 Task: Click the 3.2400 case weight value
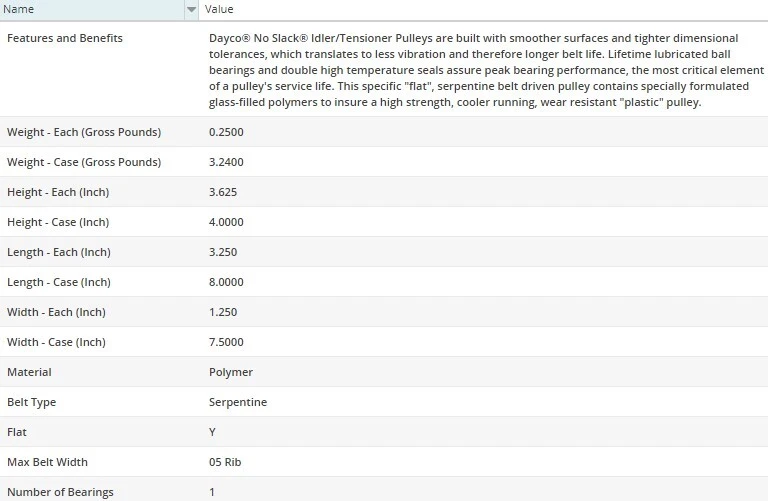(x=226, y=162)
